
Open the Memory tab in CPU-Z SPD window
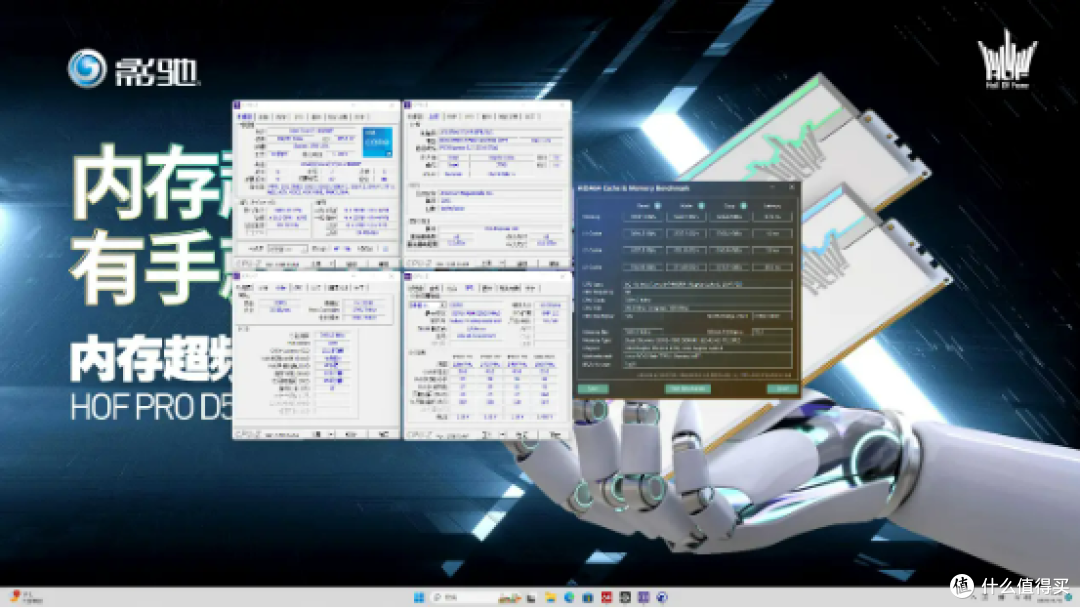452,288
